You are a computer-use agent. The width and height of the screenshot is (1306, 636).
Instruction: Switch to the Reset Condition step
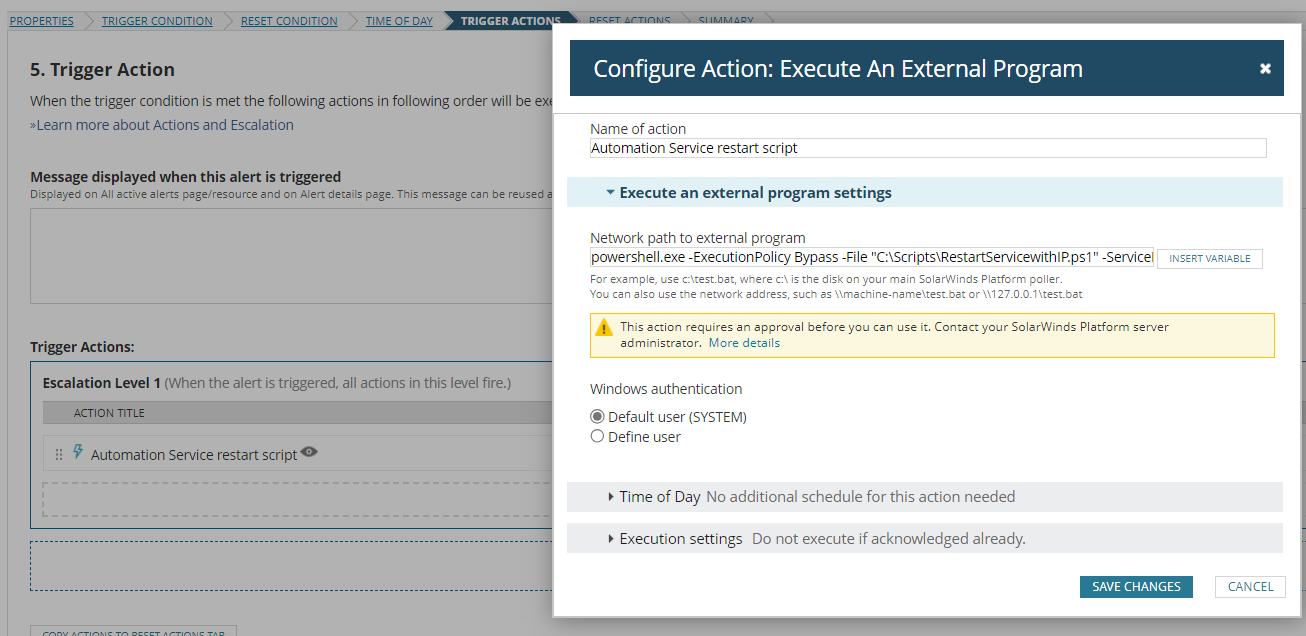(289, 21)
